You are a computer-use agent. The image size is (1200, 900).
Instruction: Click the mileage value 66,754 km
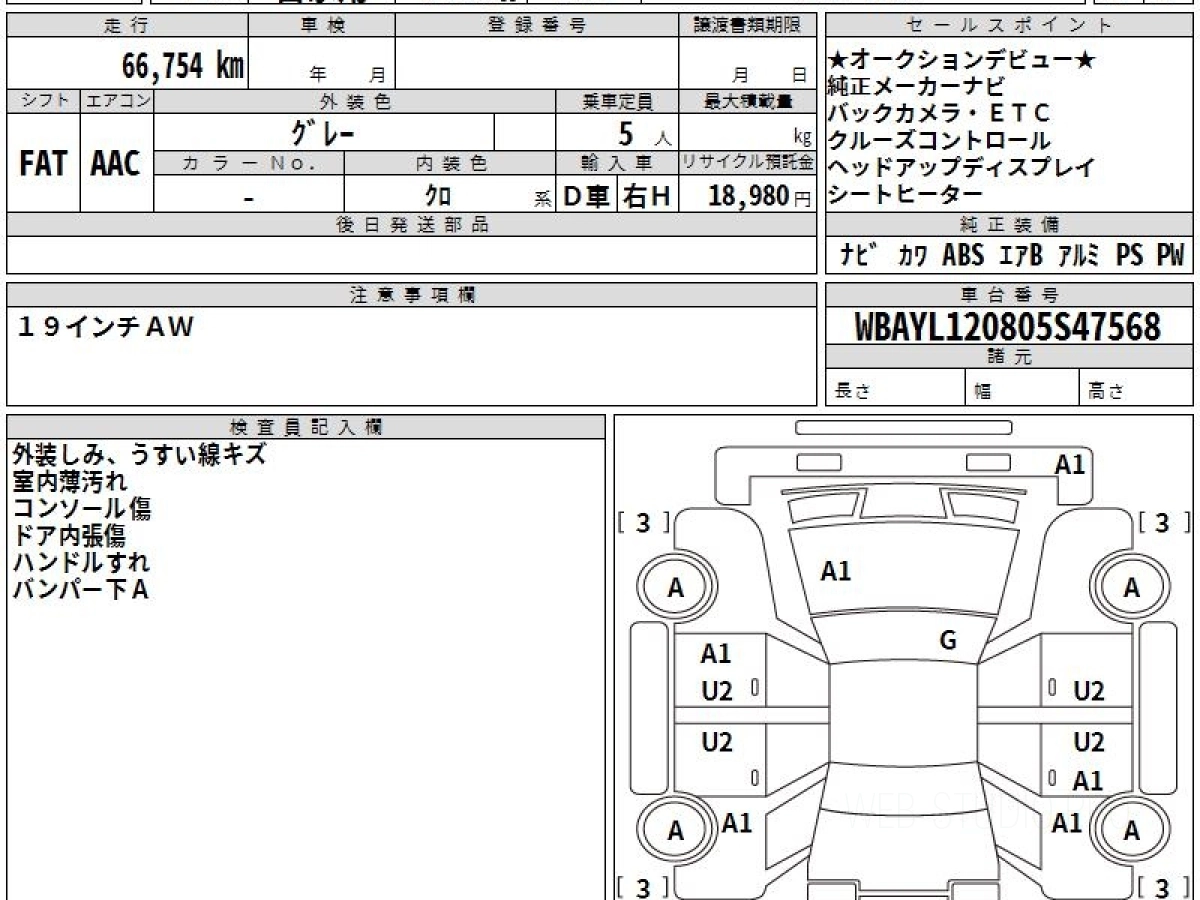pyautogui.click(x=182, y=67)
